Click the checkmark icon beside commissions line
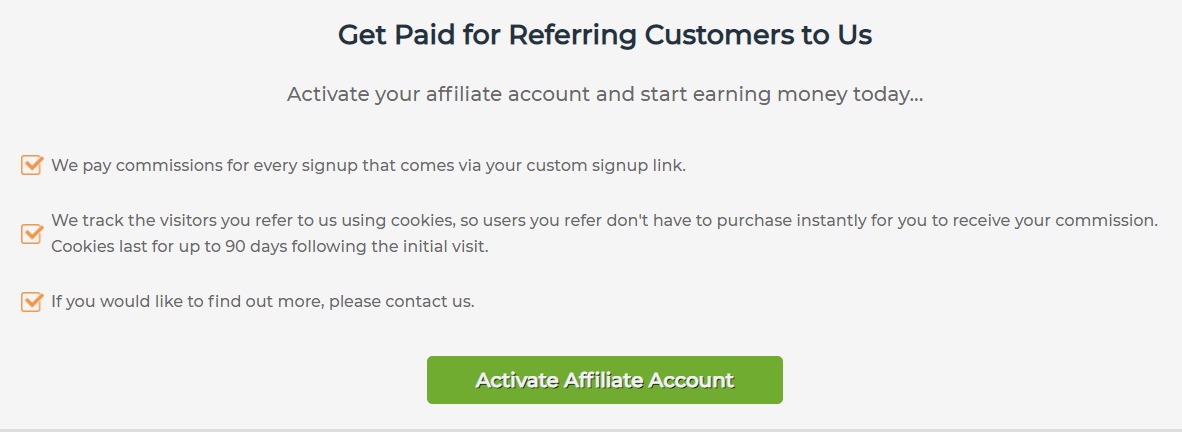 31,165
